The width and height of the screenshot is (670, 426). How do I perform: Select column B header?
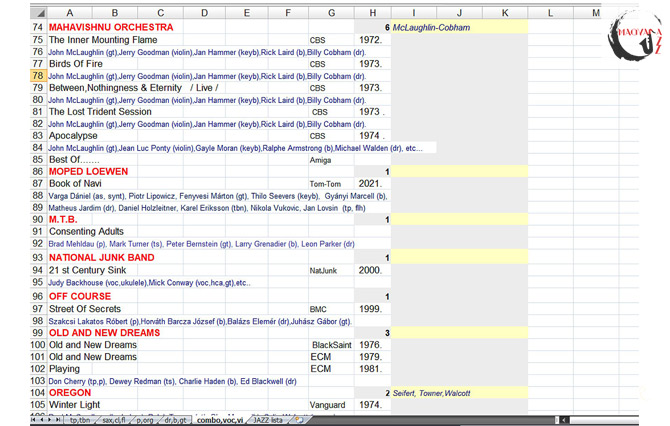[x=115, y=13]
